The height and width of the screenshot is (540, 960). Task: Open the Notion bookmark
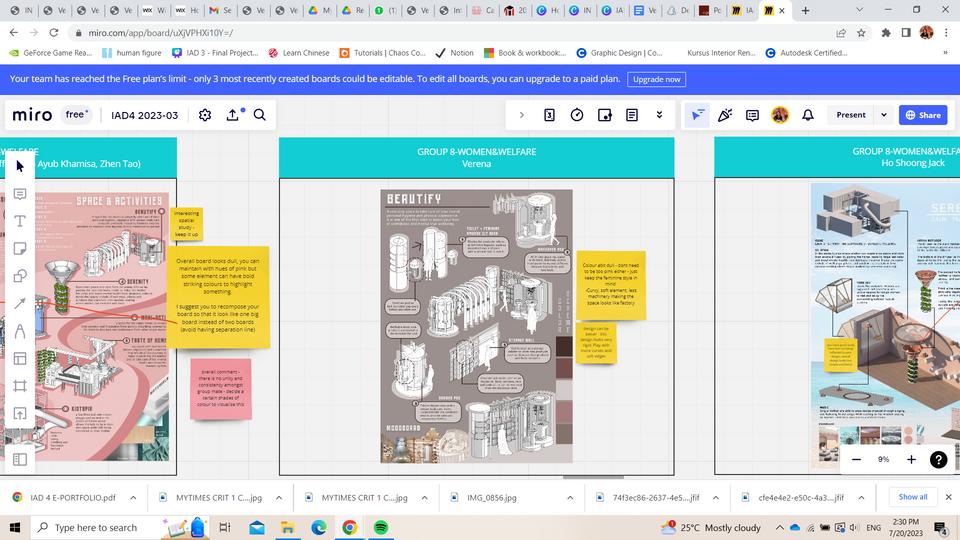[x=455, y=53]
